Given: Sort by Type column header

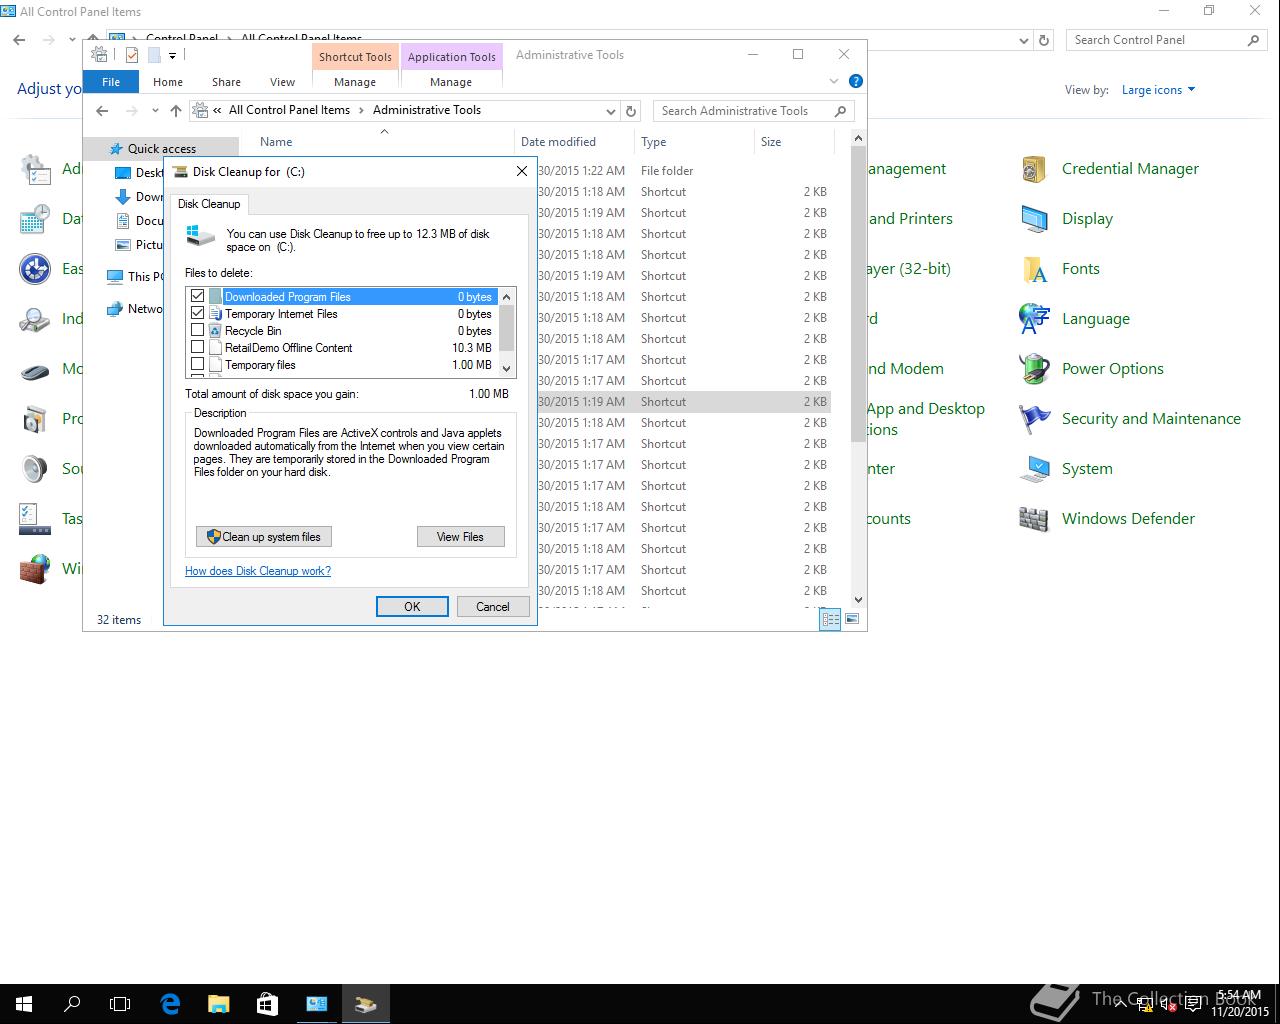Looking at the screenshot, I should (x=694, y=142).
